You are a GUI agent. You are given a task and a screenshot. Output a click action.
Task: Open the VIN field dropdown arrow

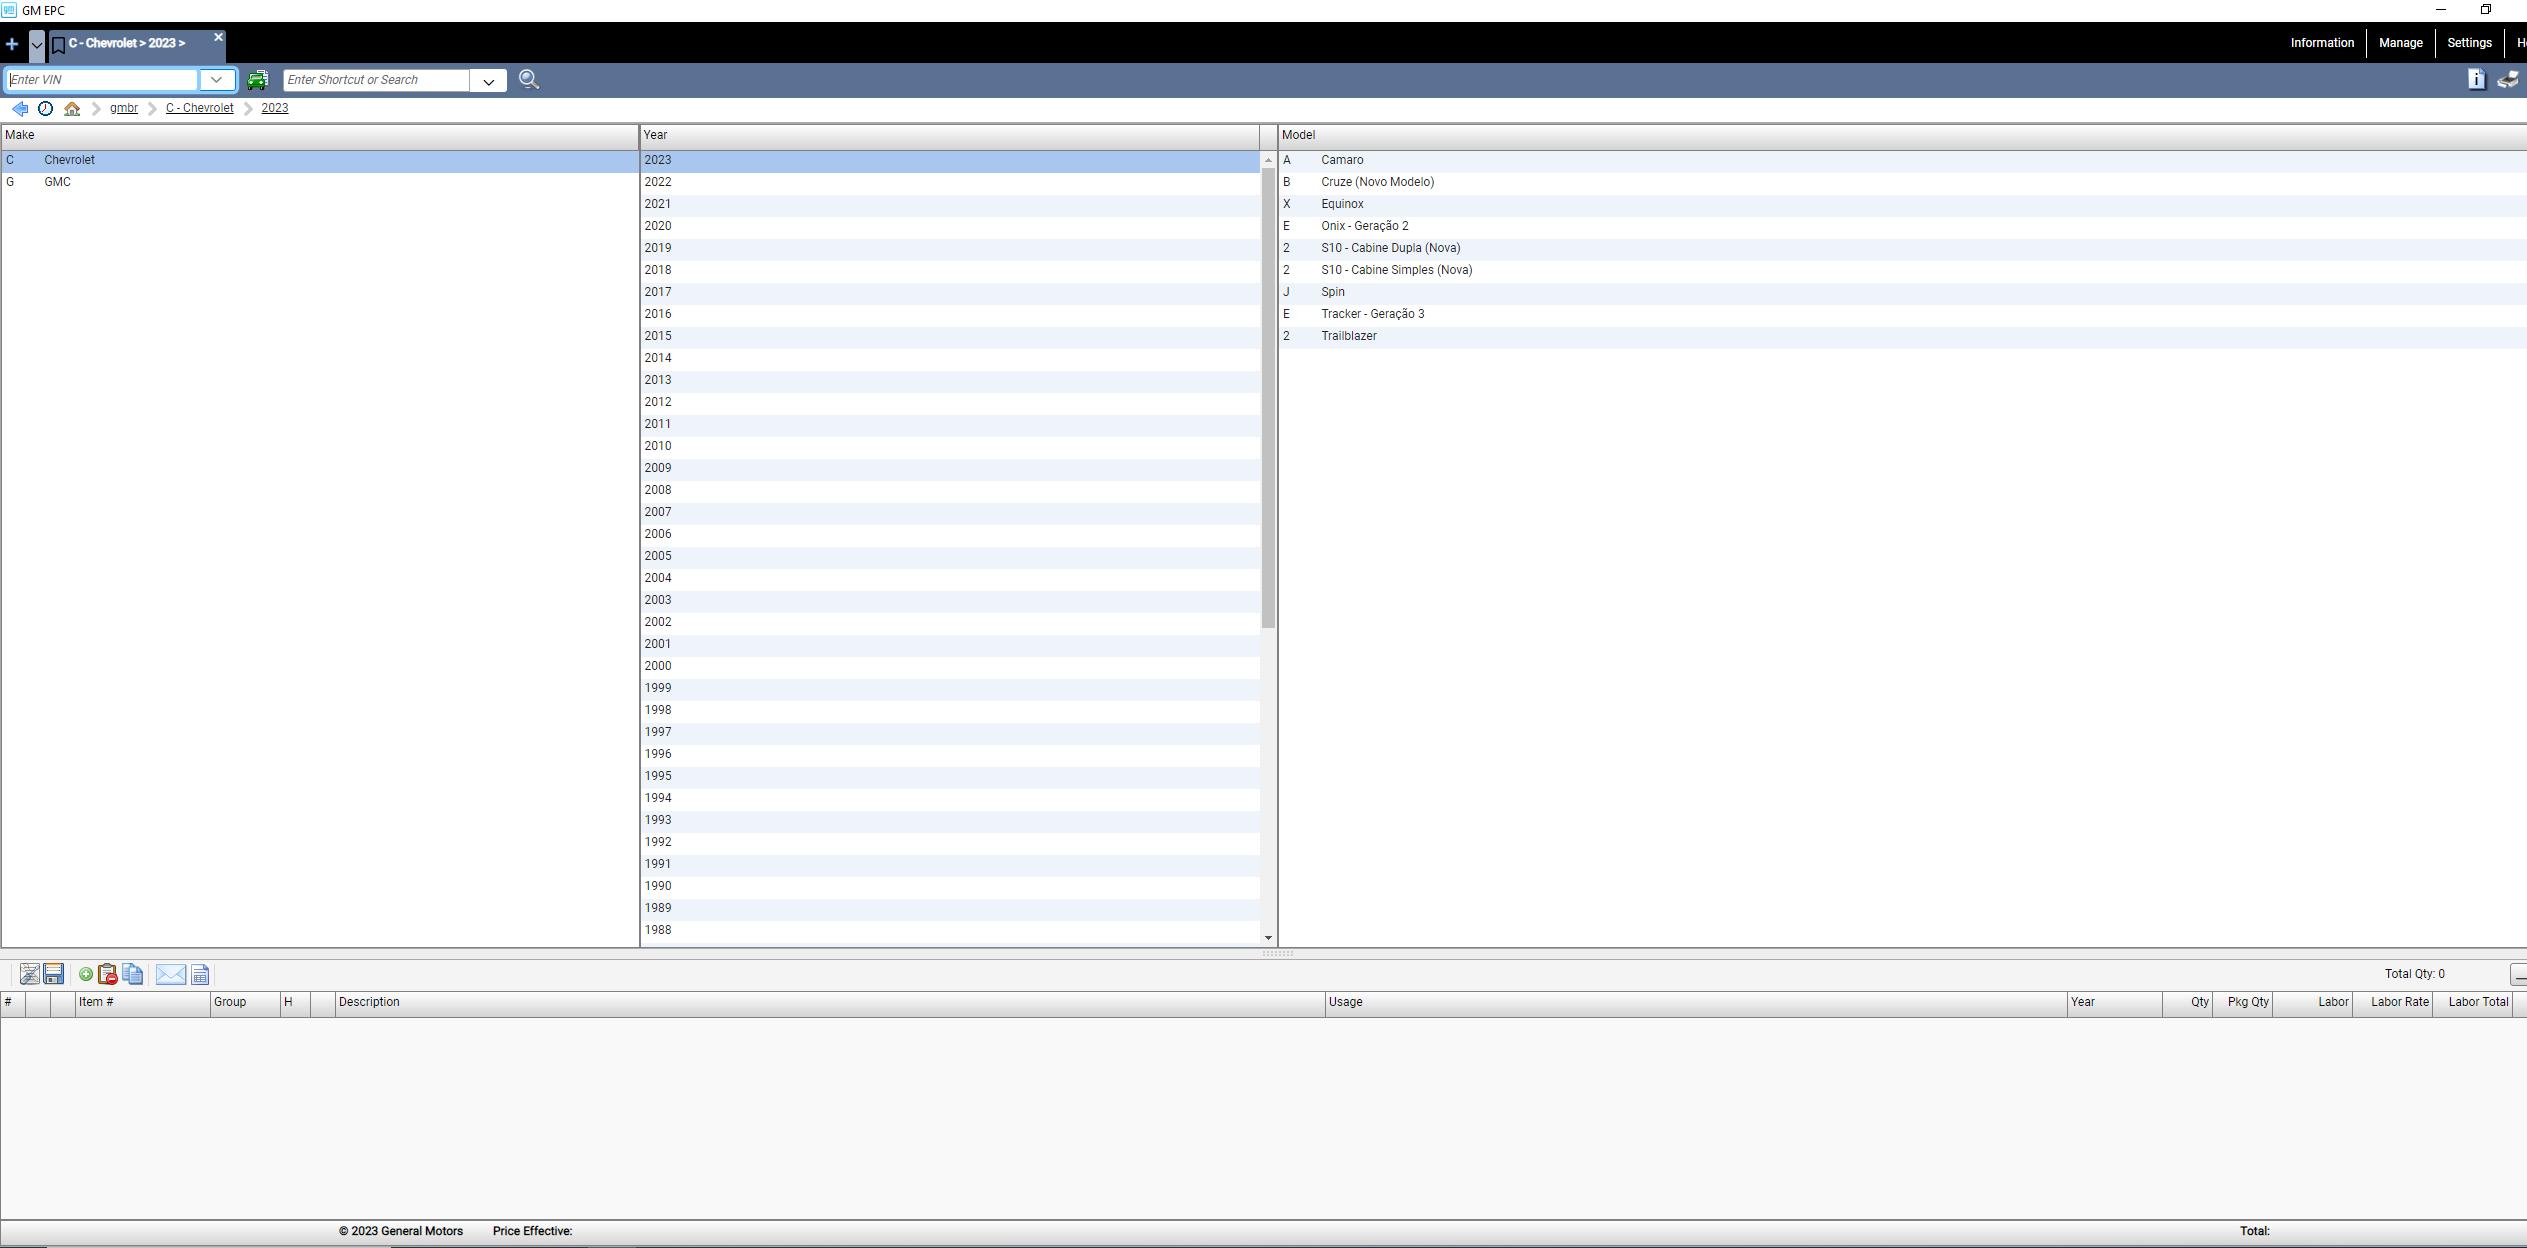(216, 80)
